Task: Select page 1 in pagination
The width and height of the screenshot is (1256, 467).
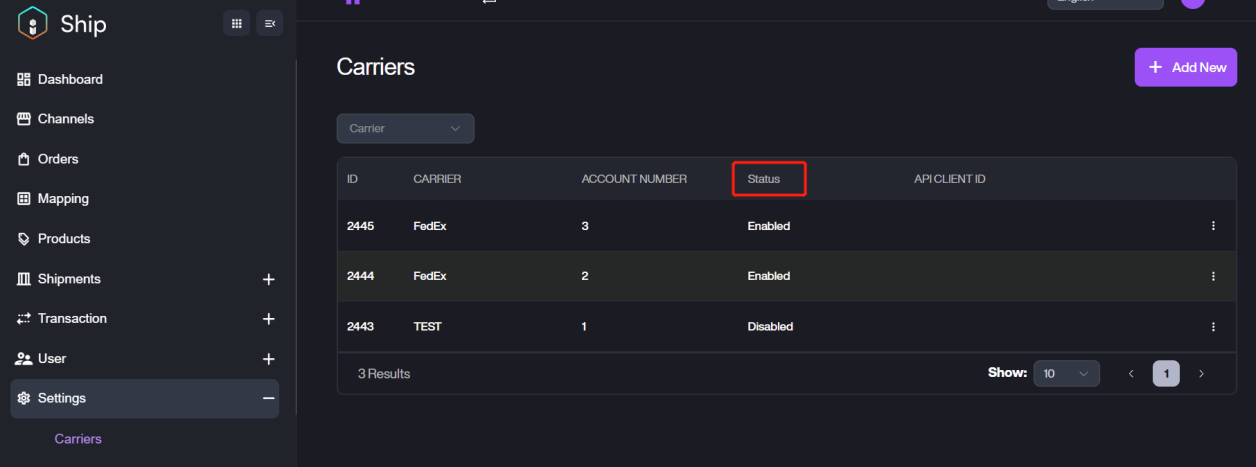Action: pos(1166,374)
